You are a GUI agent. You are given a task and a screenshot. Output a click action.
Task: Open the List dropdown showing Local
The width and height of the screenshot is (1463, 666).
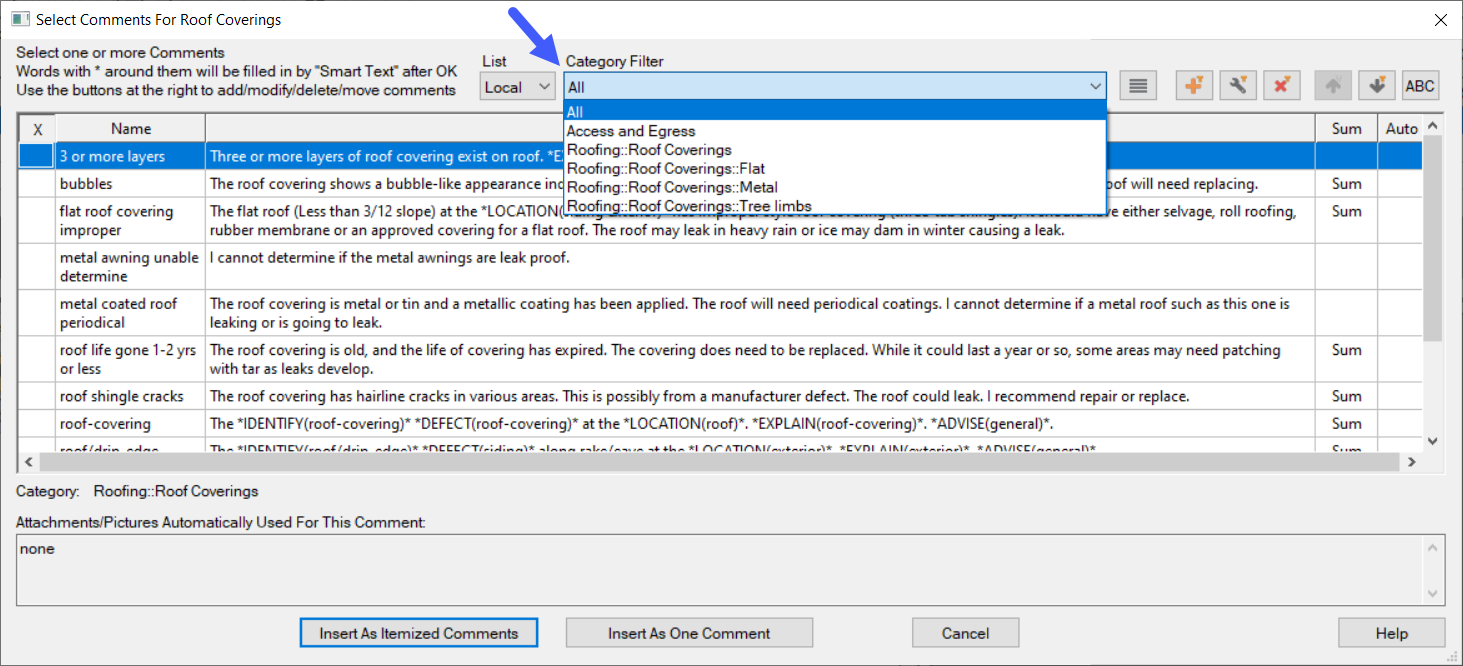tap(517, 87)
